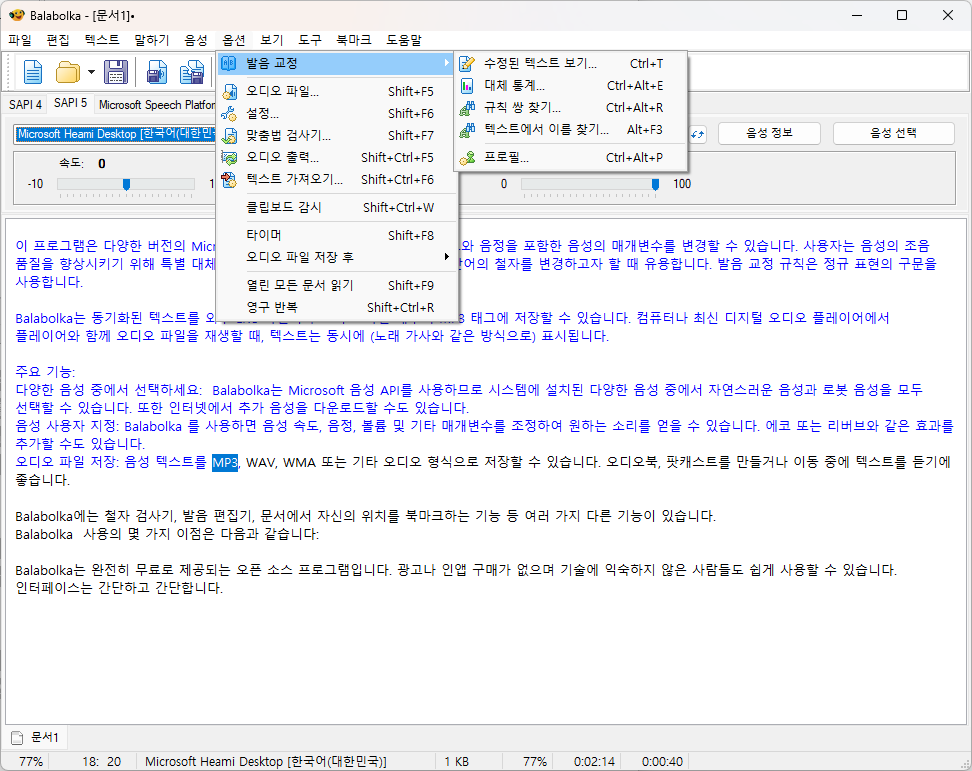Click the Split and save audio toolbar icon
Screen dimensions: 972x771
192,73
